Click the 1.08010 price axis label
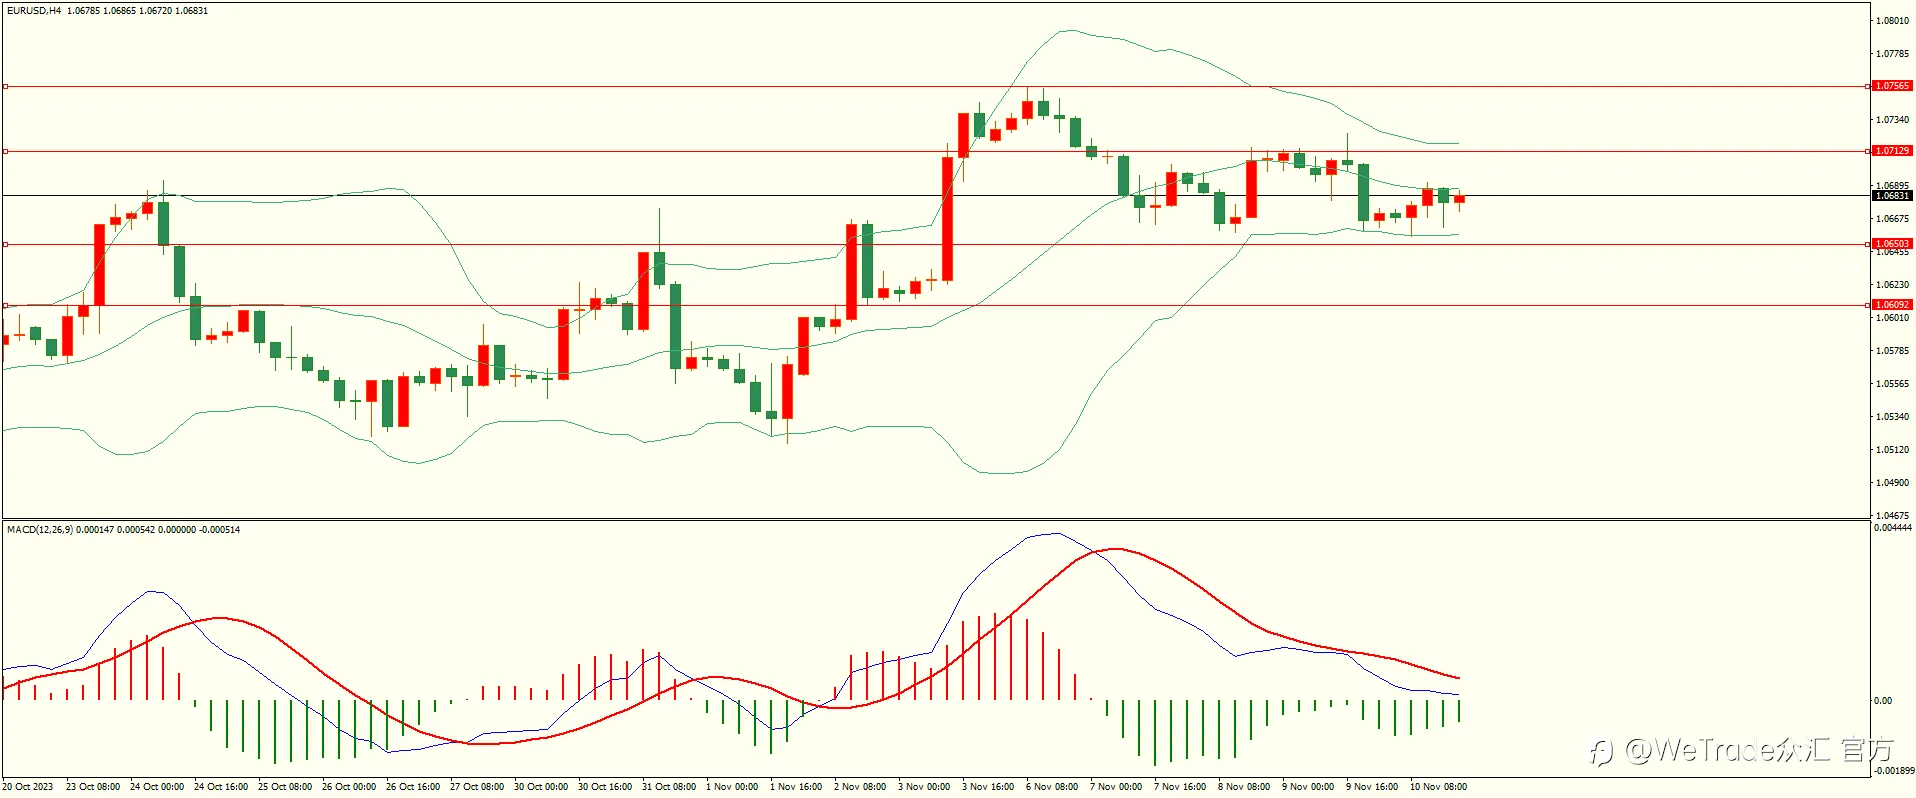 (1892, 21)
